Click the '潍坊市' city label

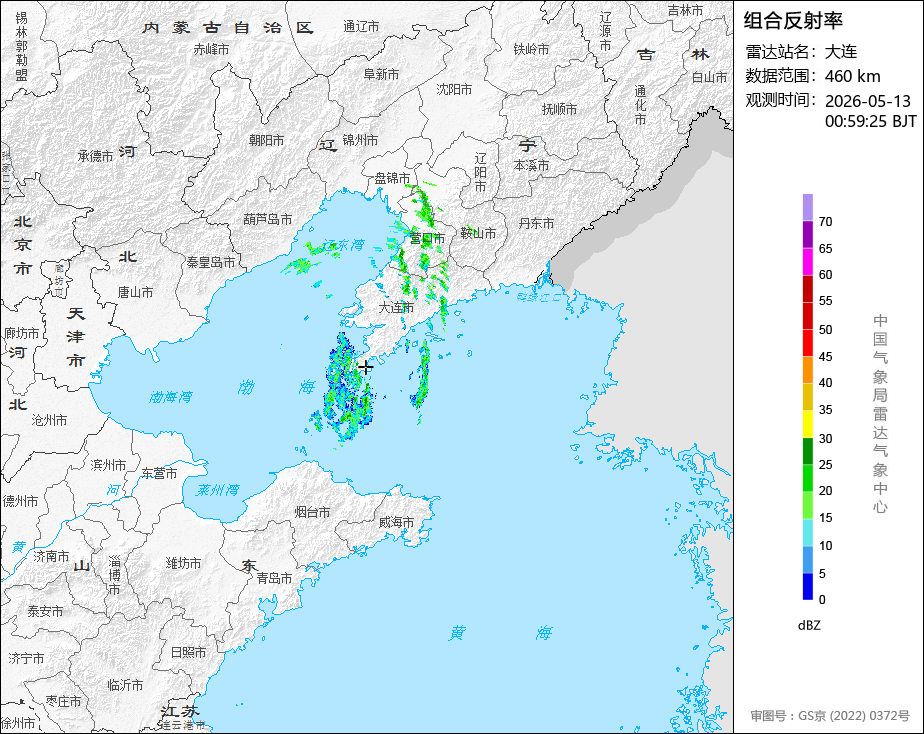tap(183, 563)
